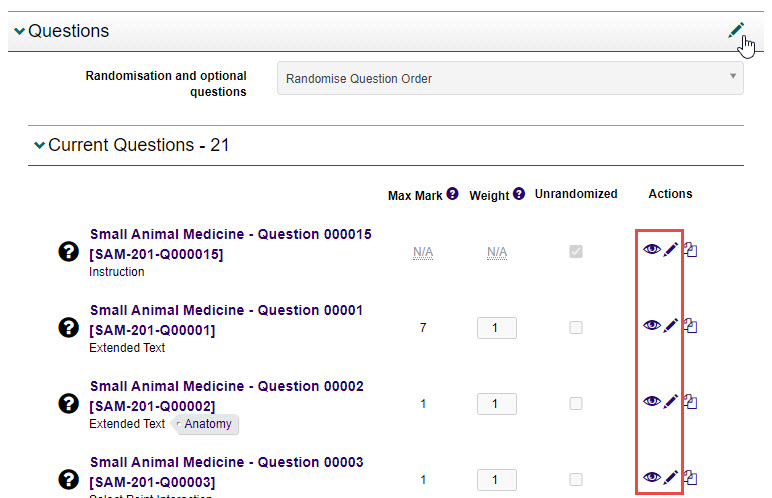Image resolution: width=772 pixels, height=498 pixels.
Task: Click the Max Mark help icon
Action: [452, 194]
